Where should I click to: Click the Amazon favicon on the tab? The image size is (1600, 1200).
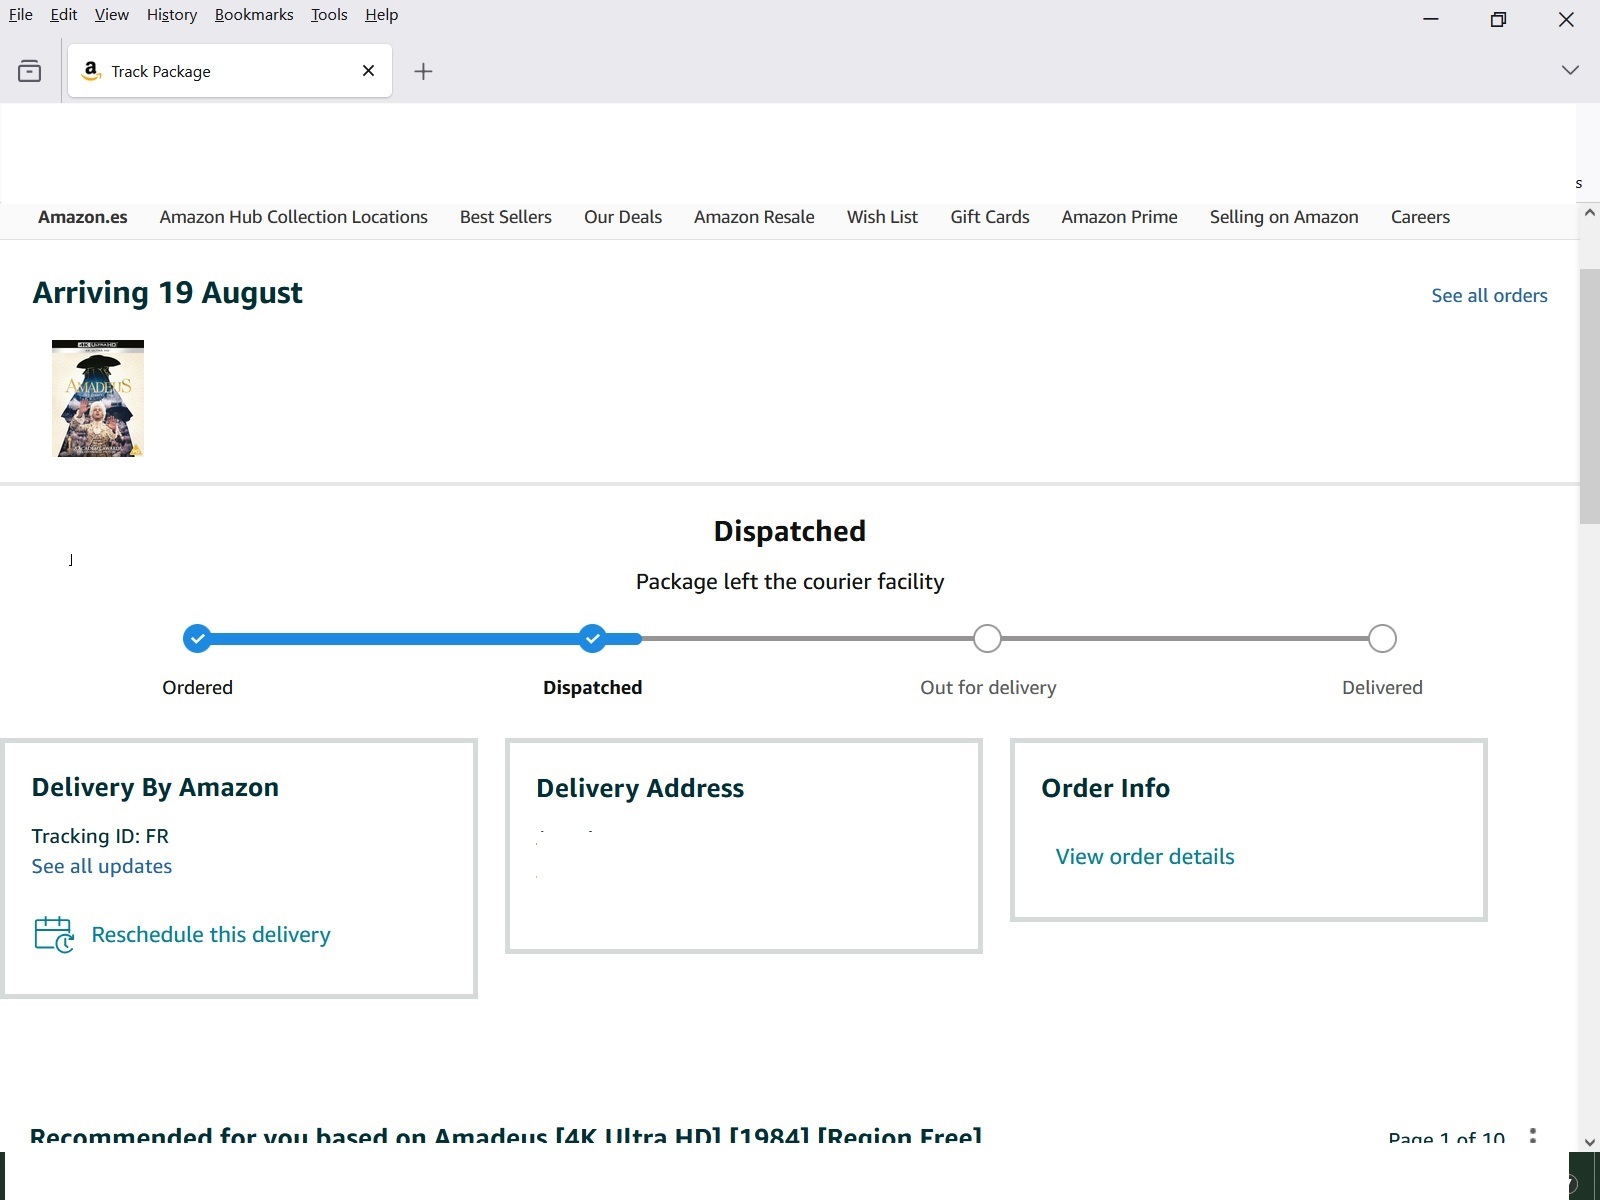(91, 70)
